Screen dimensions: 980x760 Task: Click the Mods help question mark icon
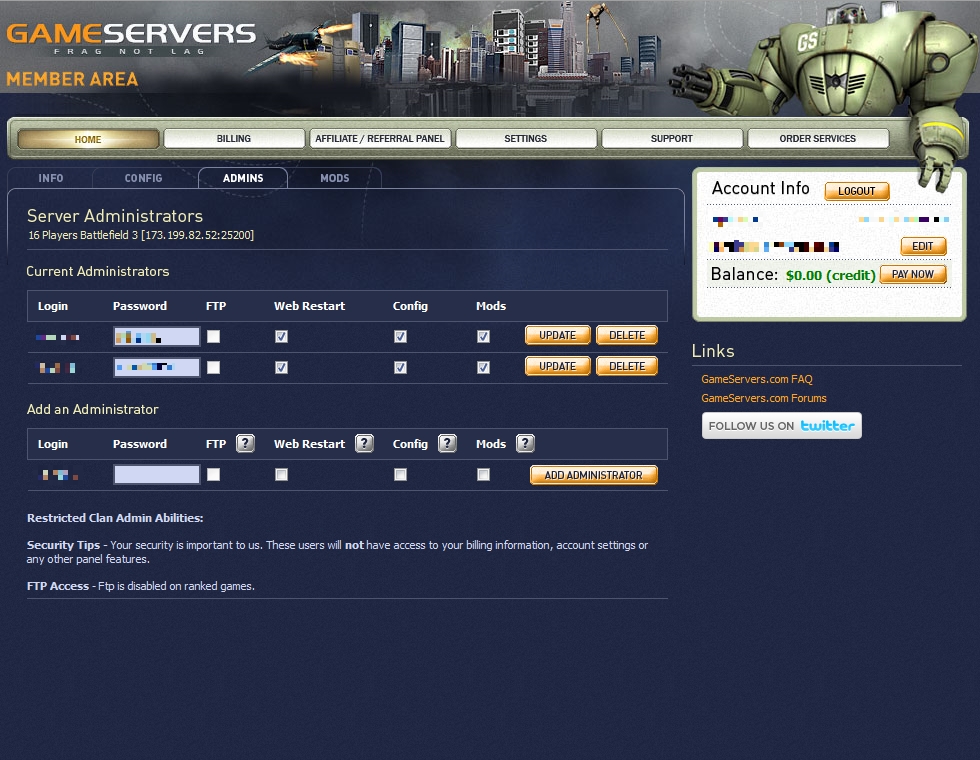pyautogui.click(x=526, y=444)
